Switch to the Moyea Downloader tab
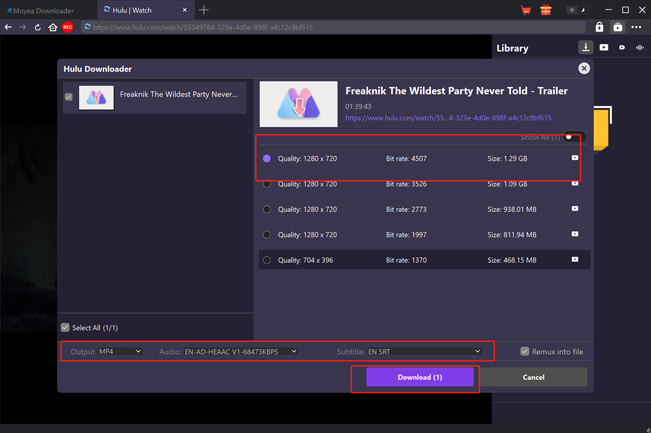The image size is (651, 433). point(40,11)
